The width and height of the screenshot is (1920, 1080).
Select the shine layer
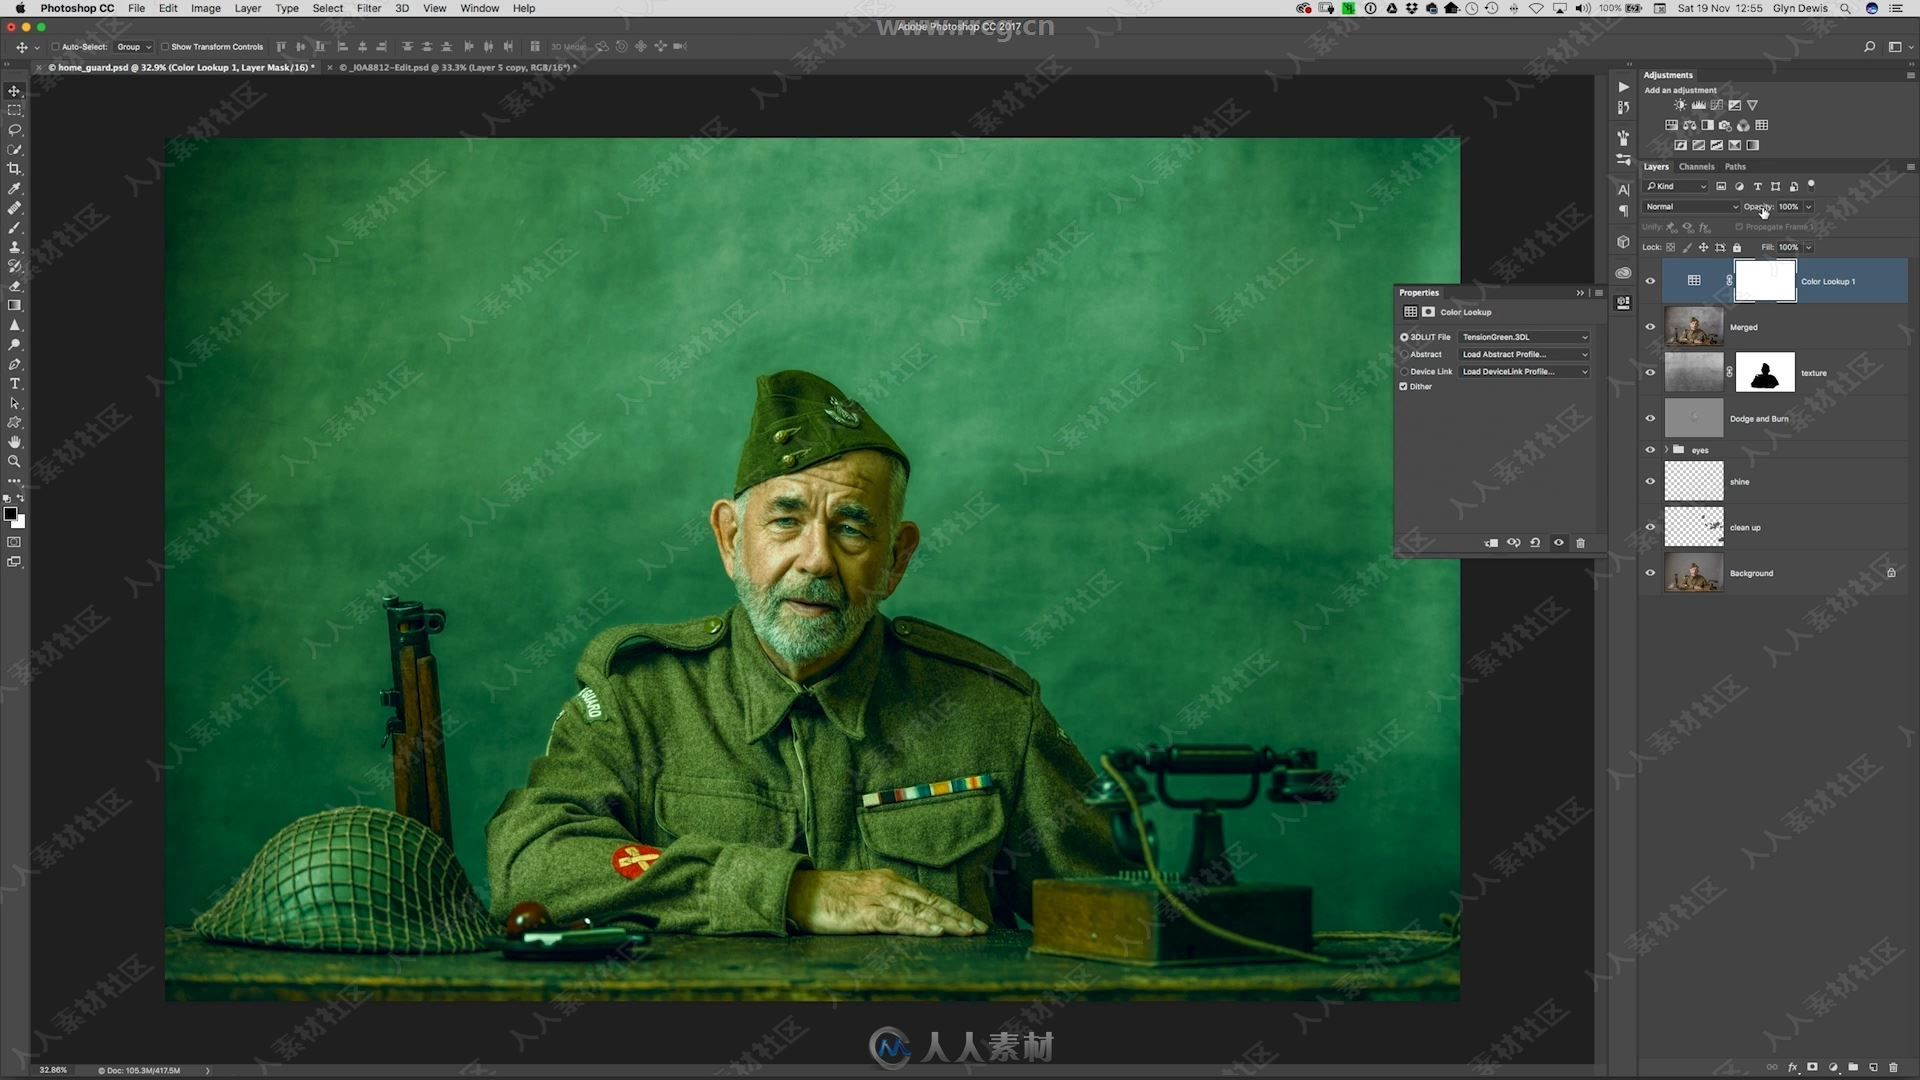click(1784, 482)
